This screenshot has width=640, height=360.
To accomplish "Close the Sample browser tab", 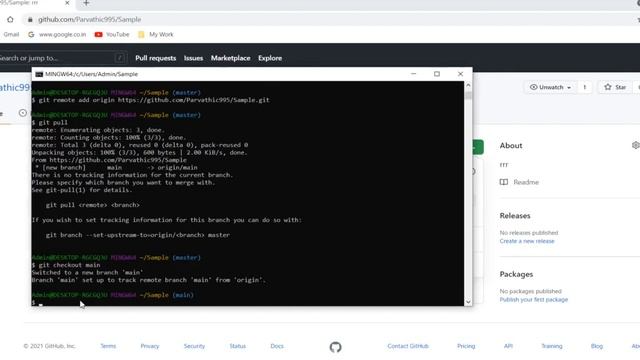I will 67,3.
